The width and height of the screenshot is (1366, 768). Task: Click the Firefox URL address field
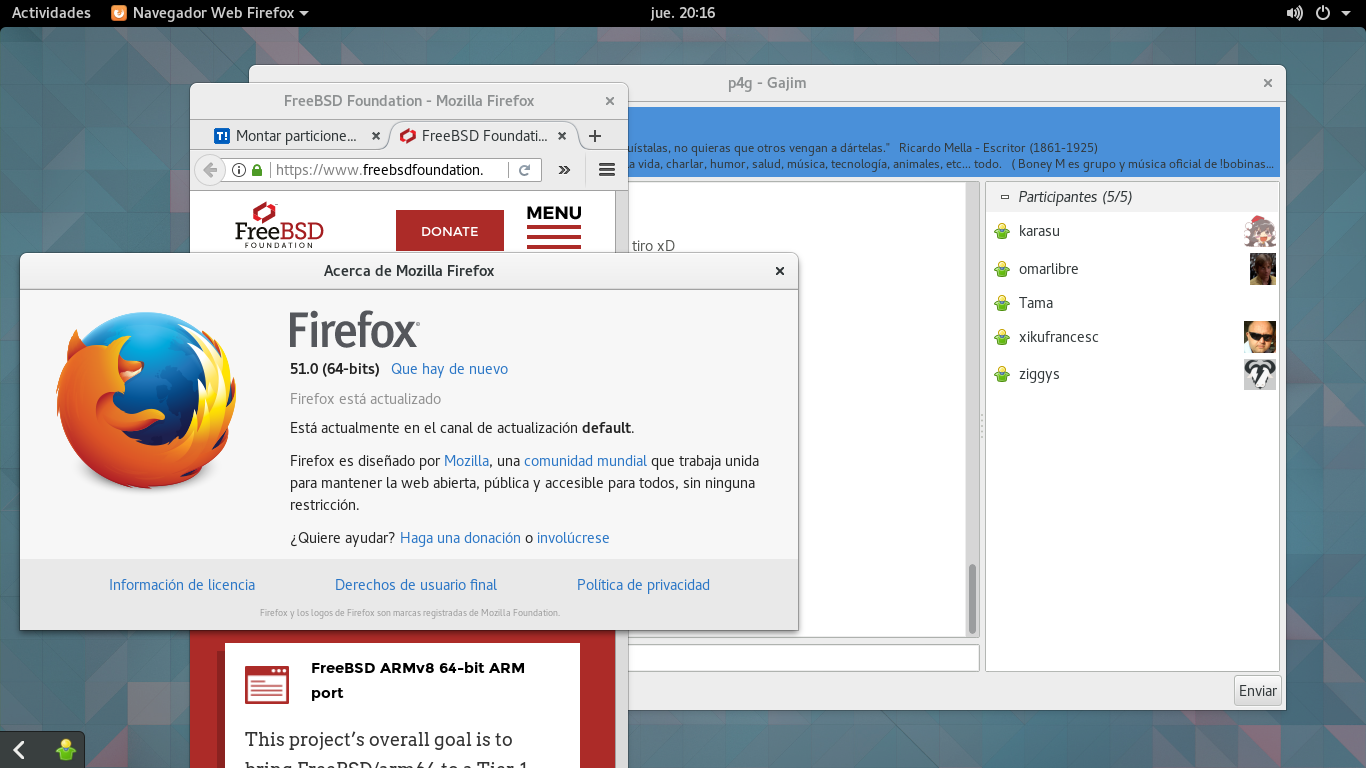coord(390,170)
